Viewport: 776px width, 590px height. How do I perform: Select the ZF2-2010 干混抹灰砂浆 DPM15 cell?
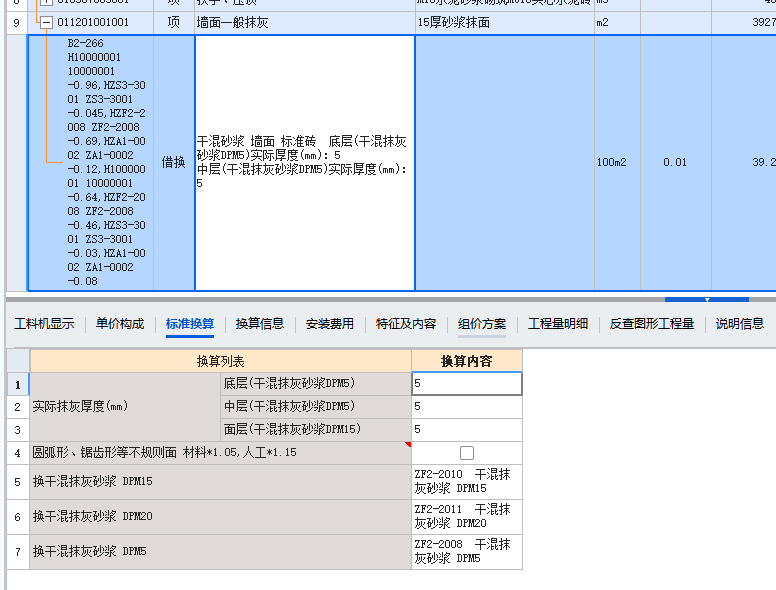click(467, 482)
